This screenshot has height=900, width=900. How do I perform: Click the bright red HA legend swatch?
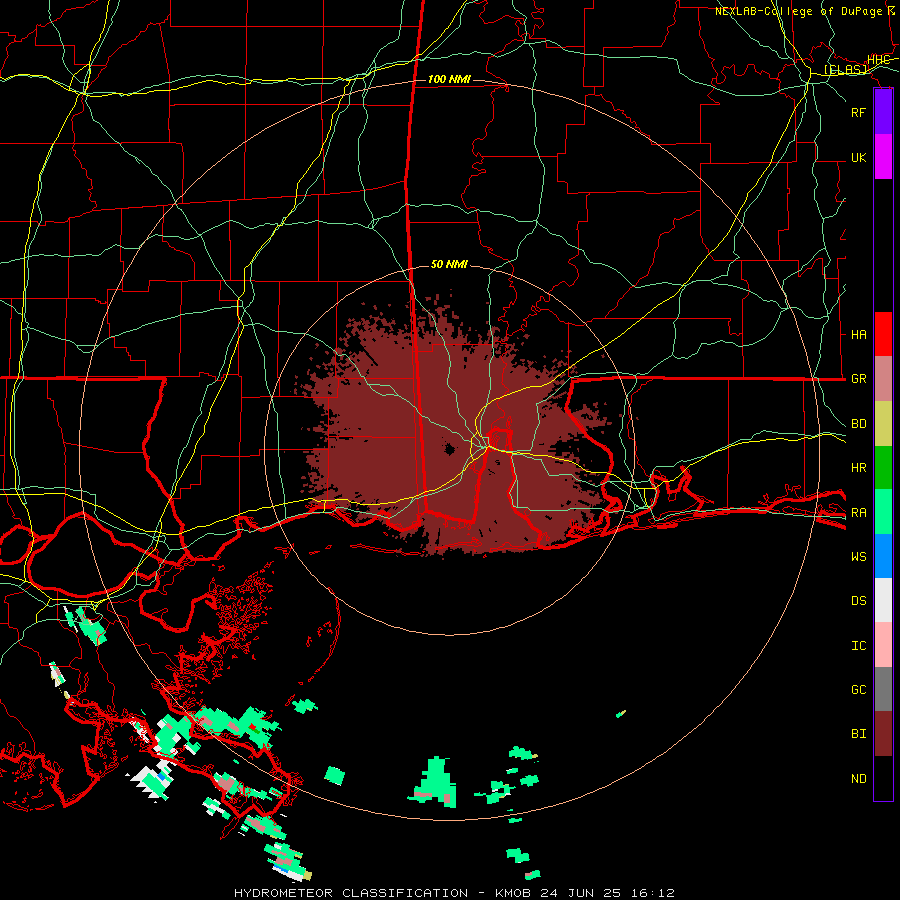pyautogui.click(x=883, y=334)
